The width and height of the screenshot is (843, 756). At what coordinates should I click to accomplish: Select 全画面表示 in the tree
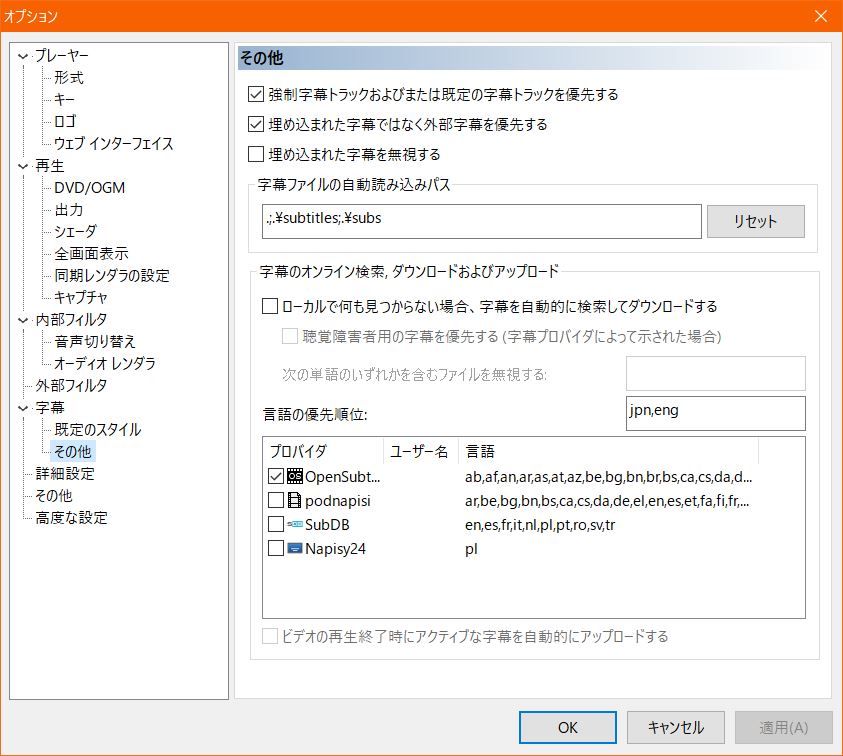coord(91,254)
